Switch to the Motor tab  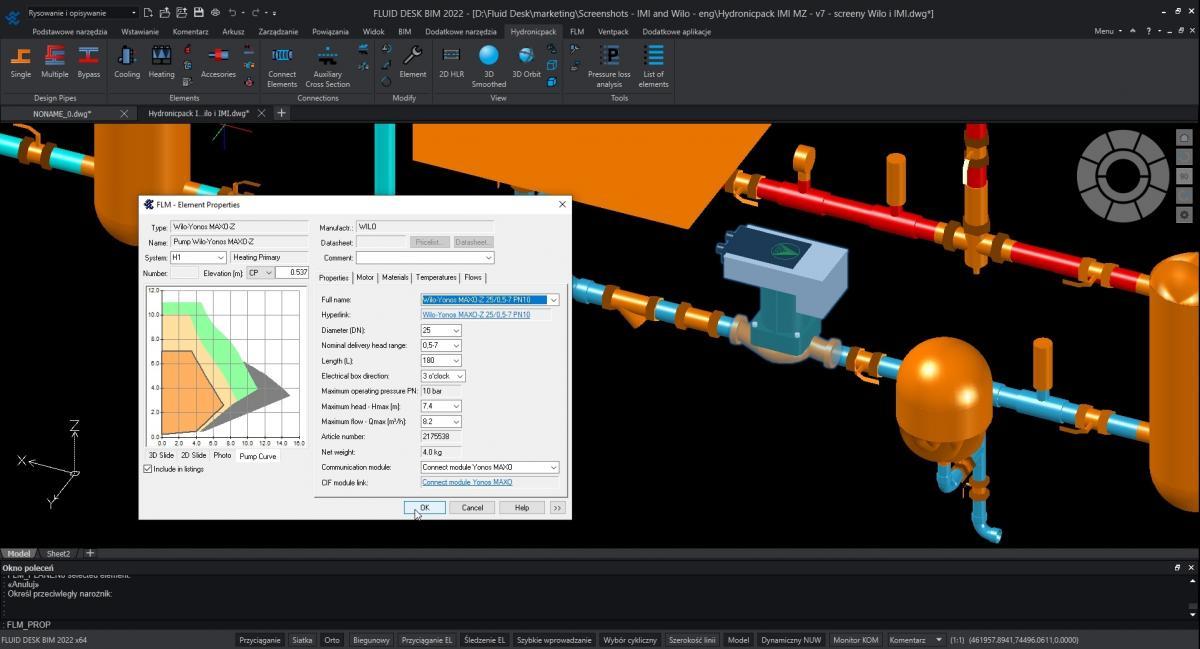click(x=365, y=278)
